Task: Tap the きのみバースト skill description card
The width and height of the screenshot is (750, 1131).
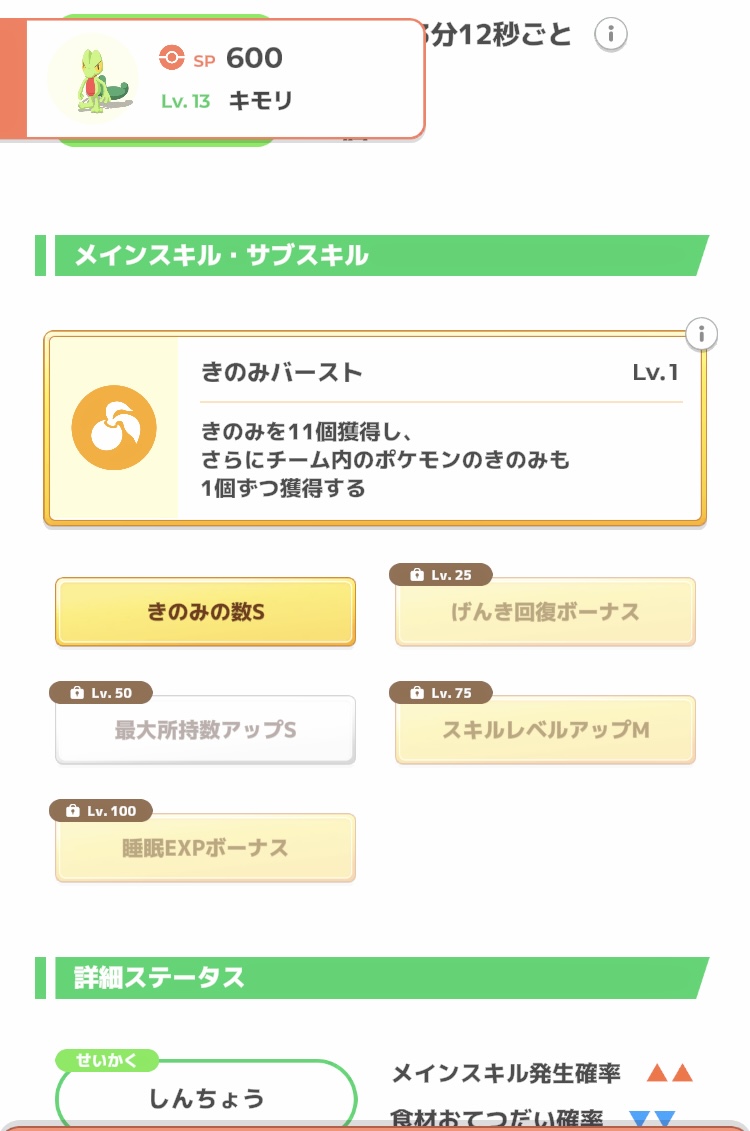Action: (374, 428)
